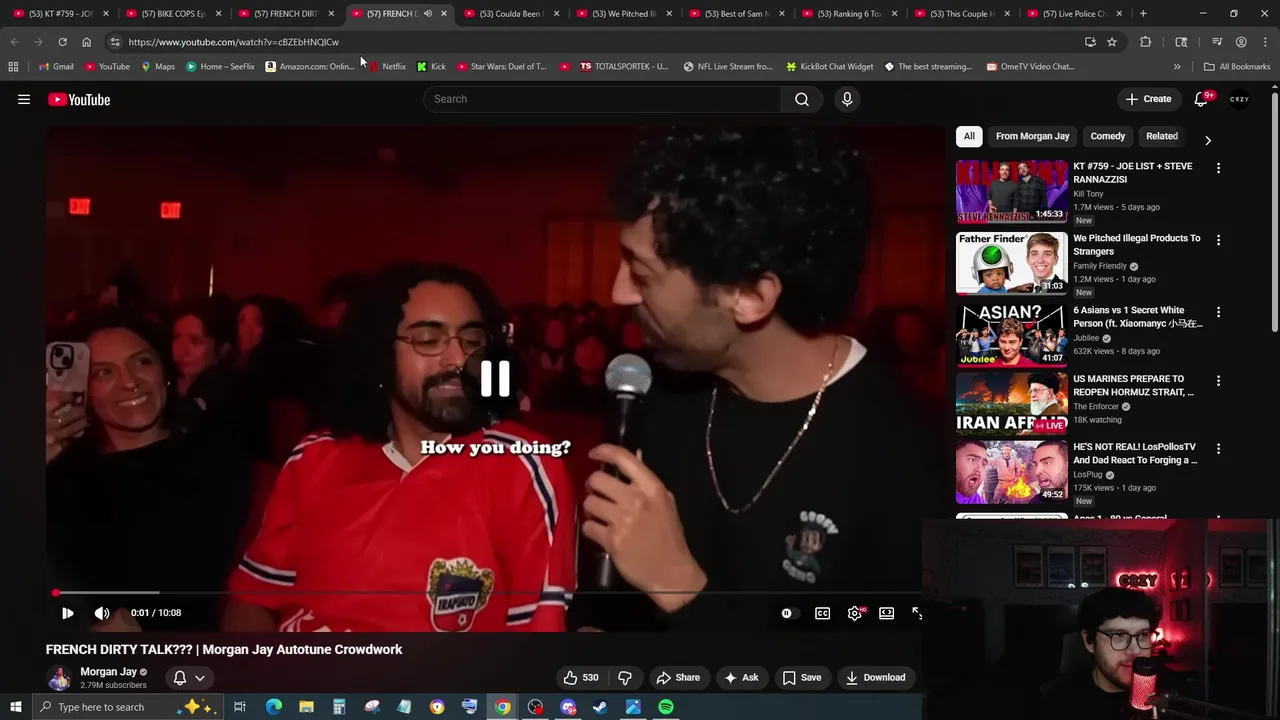Open Netflix bookmark
Screen dimensions: 1280x720
coord(387,66)
